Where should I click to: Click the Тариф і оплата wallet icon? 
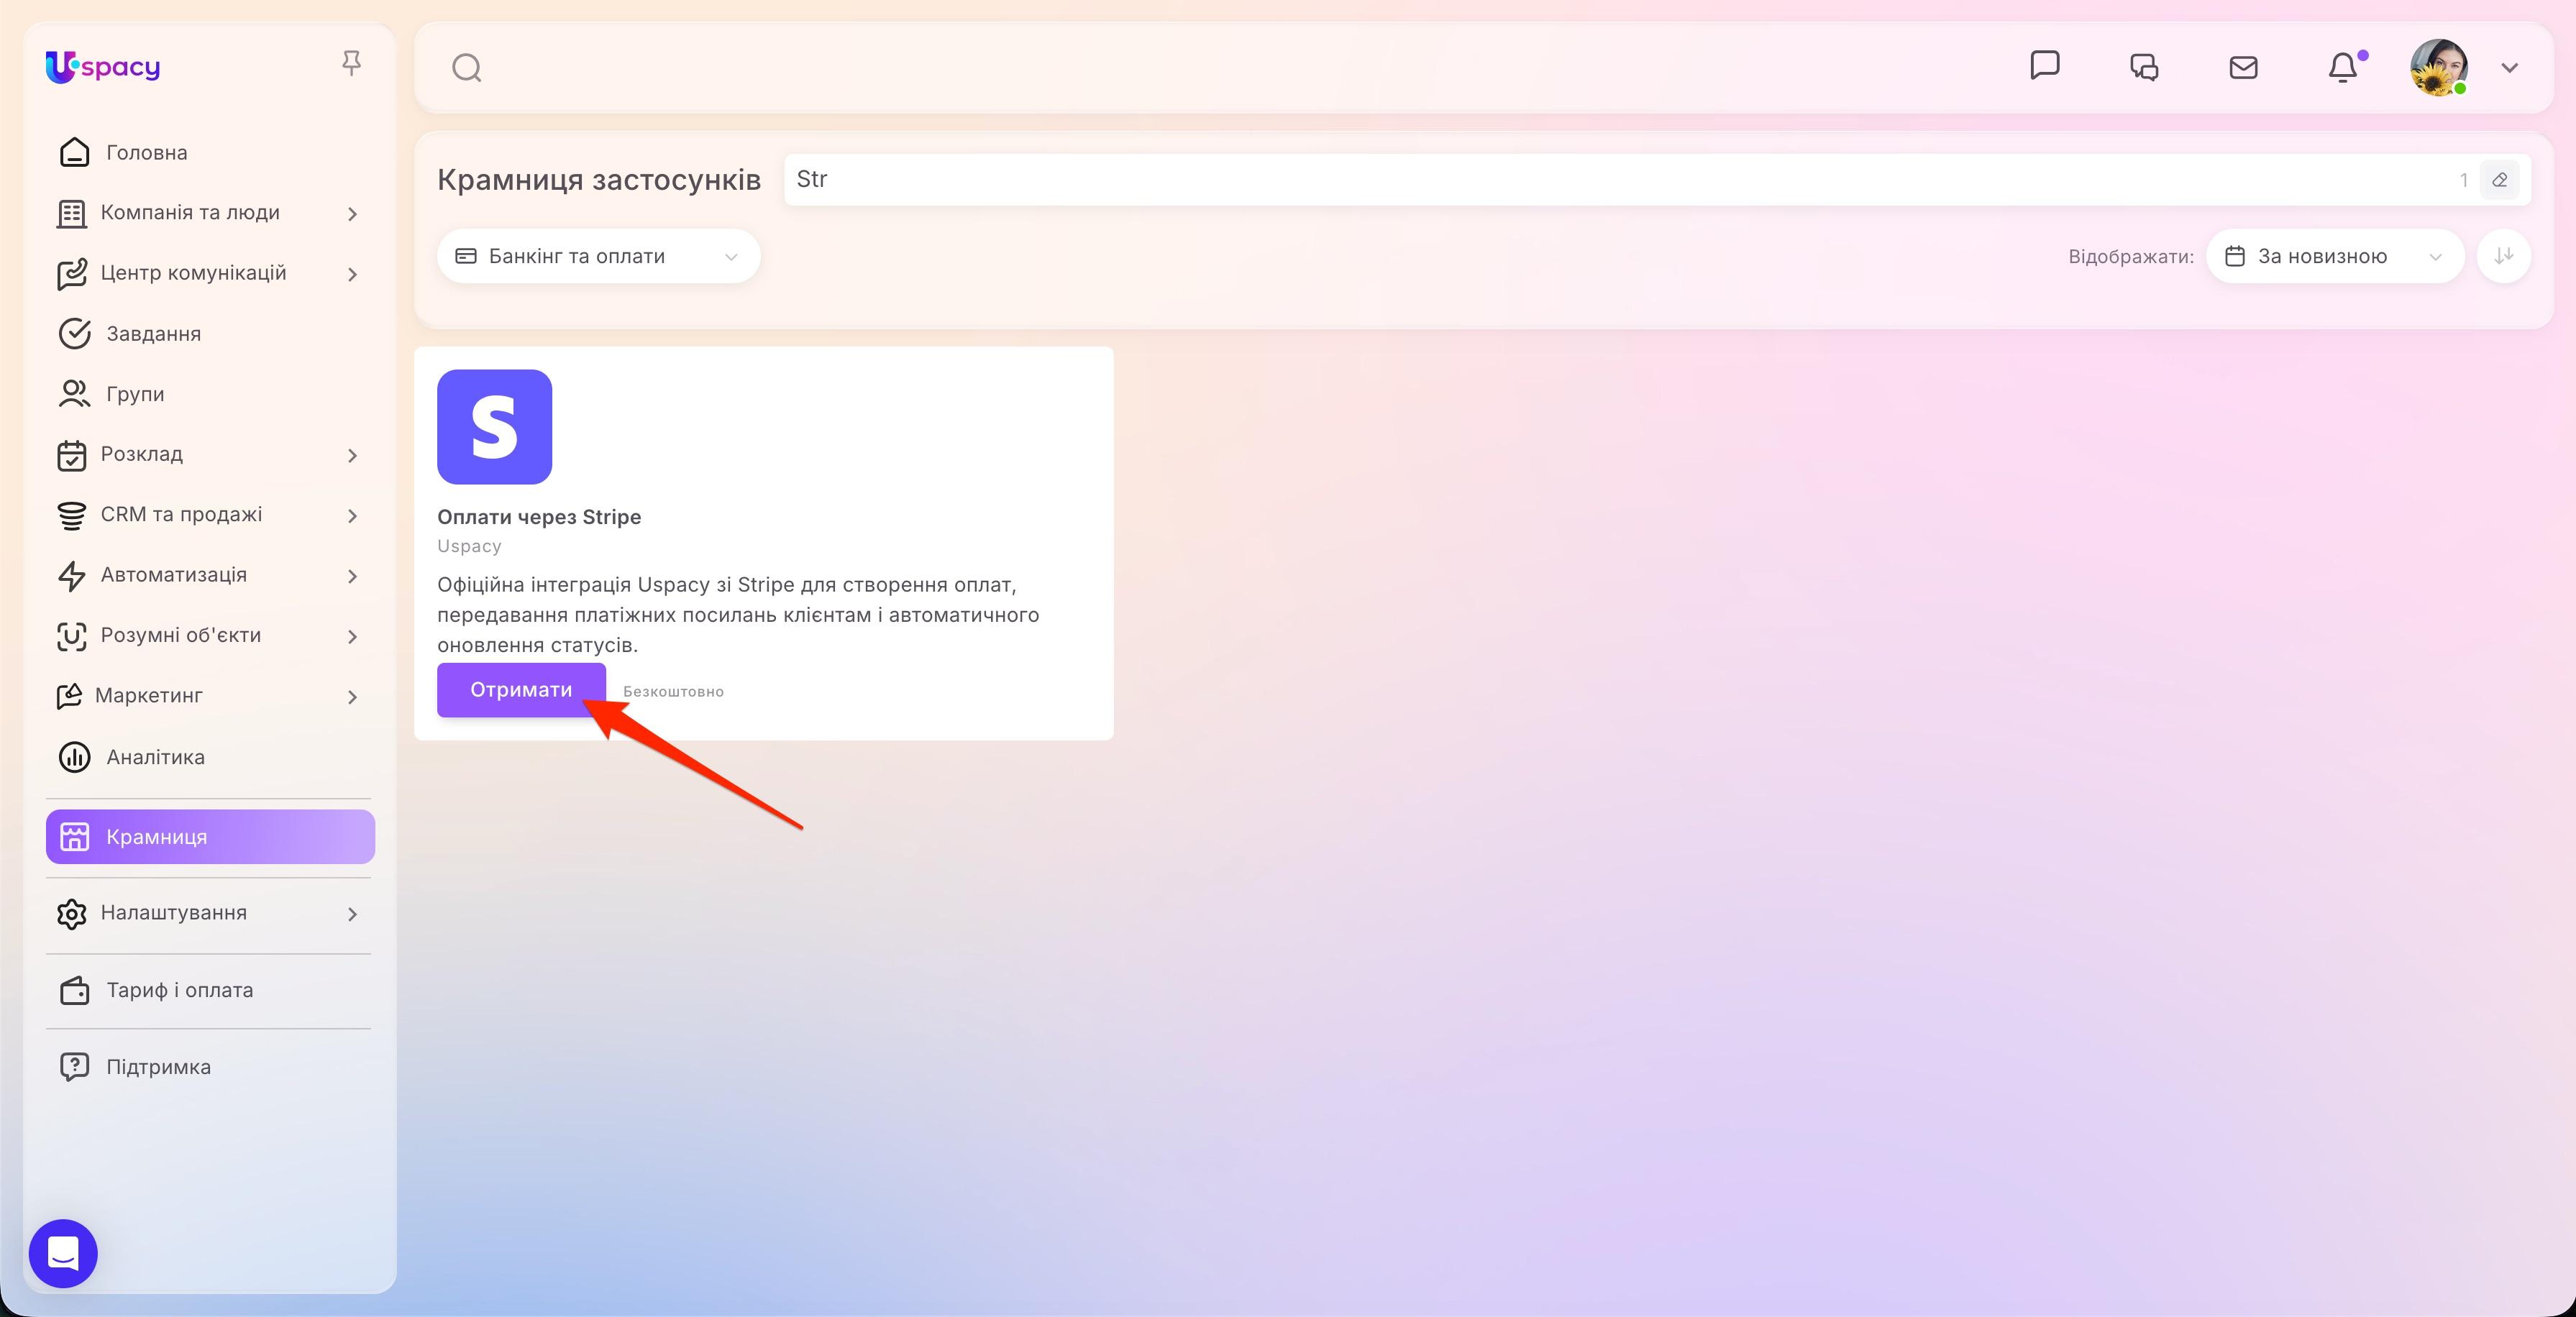[x=74, y=990]
